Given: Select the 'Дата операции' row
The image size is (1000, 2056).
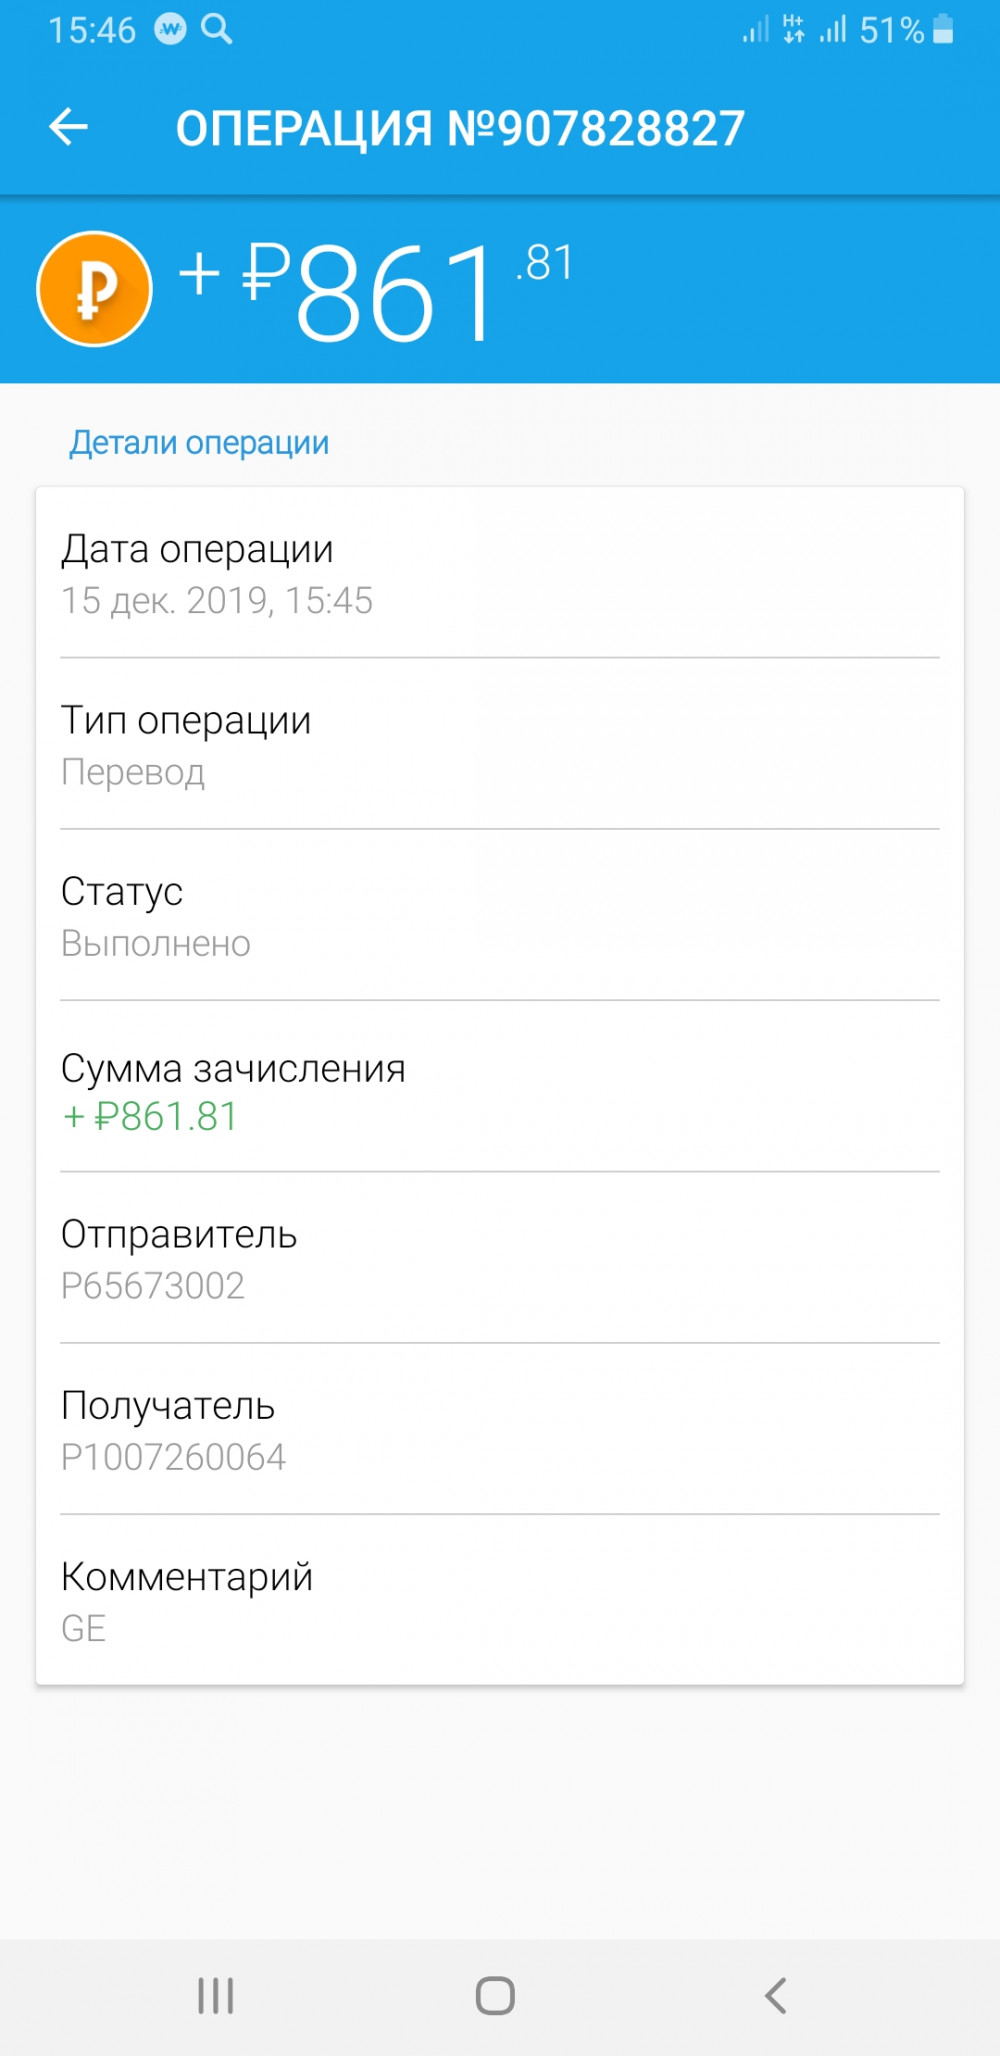Looking at the screenshot, I should coord(499,574).
